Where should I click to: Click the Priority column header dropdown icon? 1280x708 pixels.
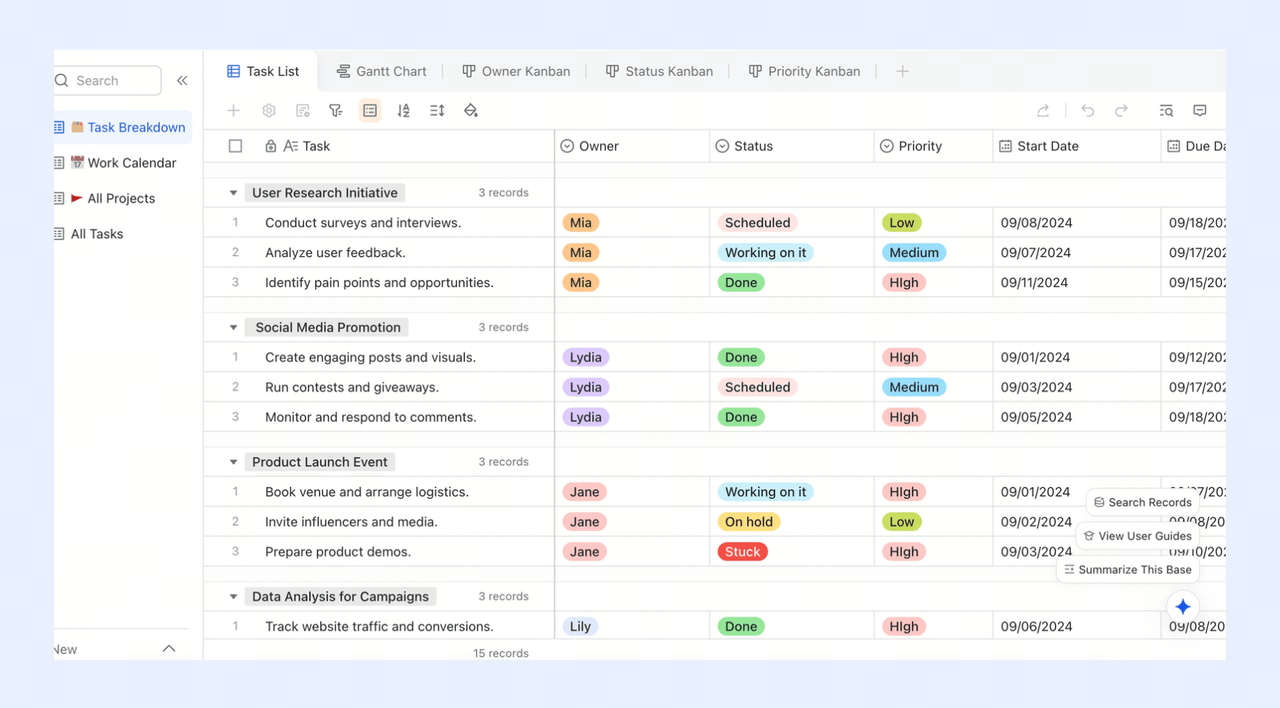[886, 146]
